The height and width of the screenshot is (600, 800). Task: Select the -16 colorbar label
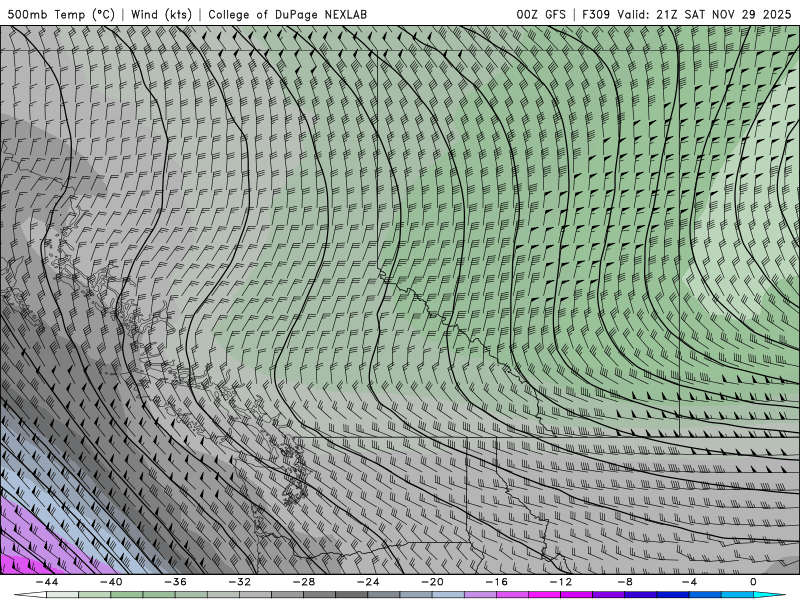496,582
